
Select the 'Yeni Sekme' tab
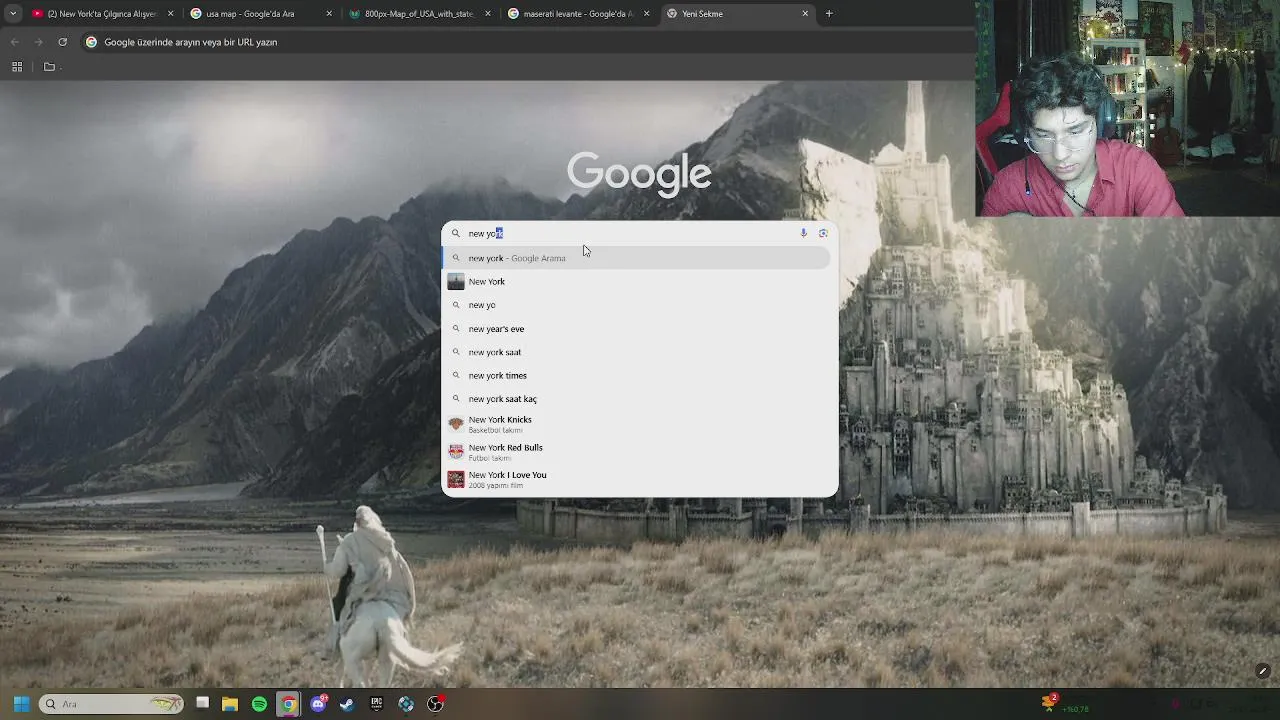(x=738, y=14)
